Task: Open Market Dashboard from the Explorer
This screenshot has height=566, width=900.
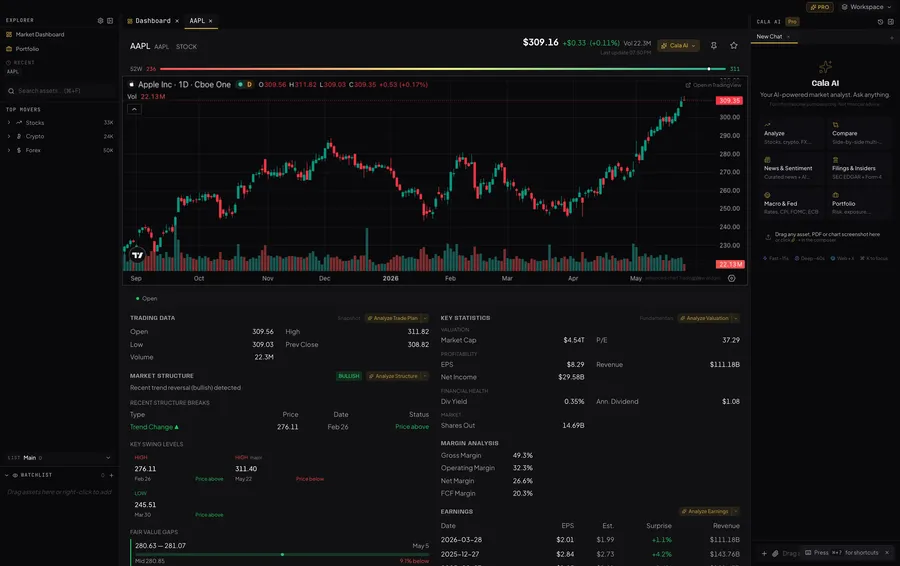Action: point(40,34)
